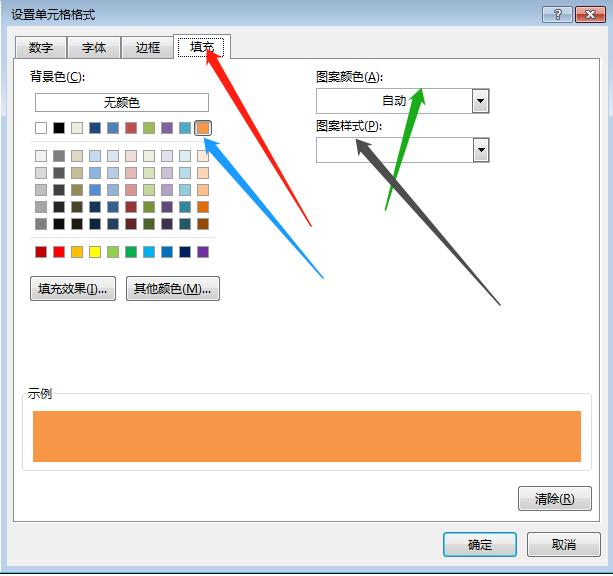Pick the cream swatch in theme row
The width and height of the screenshot is (613, 576).
pos(77,128)
